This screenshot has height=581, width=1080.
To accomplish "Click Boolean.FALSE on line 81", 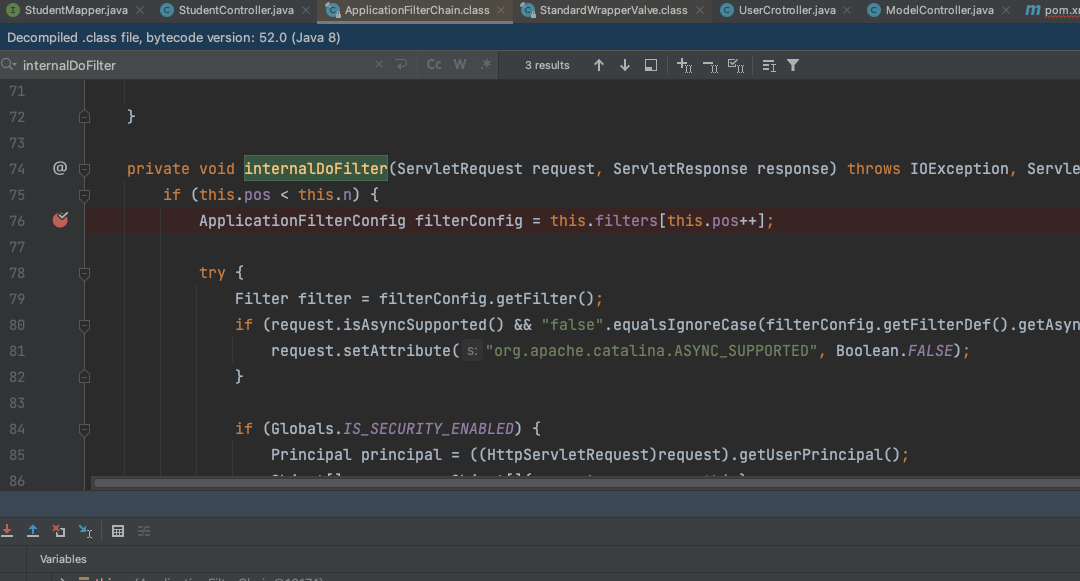I will pyautogui.click(x=894, y=350).
